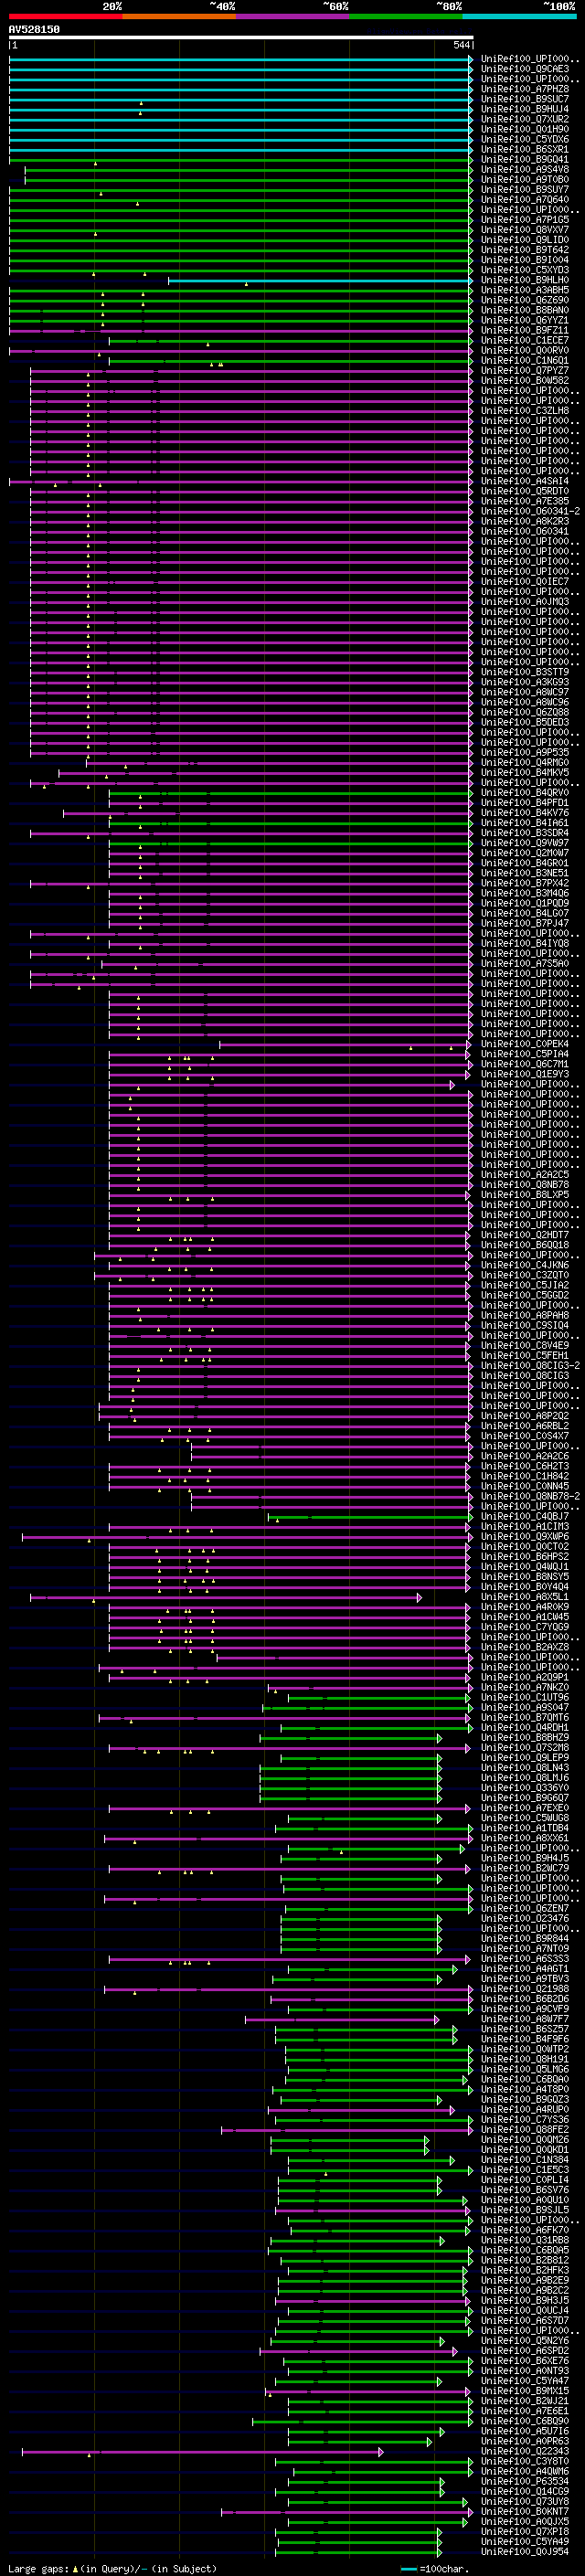The height and width of the screenshot is (2576, 585).
Task: Select the UniRef100_Q8VXV7 label
Action: [x=525, y=230]
